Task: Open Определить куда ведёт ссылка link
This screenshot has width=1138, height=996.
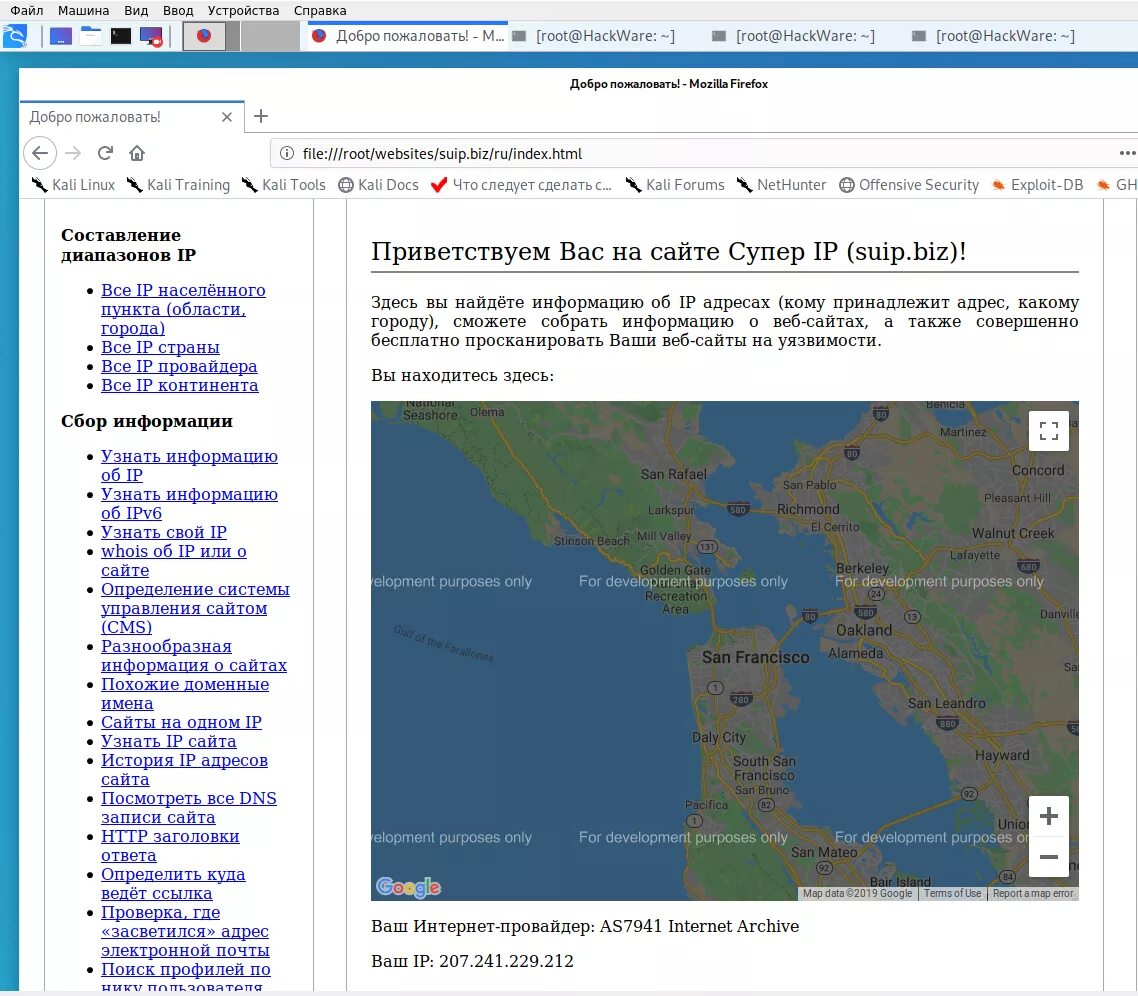Action: coord(173,883)
